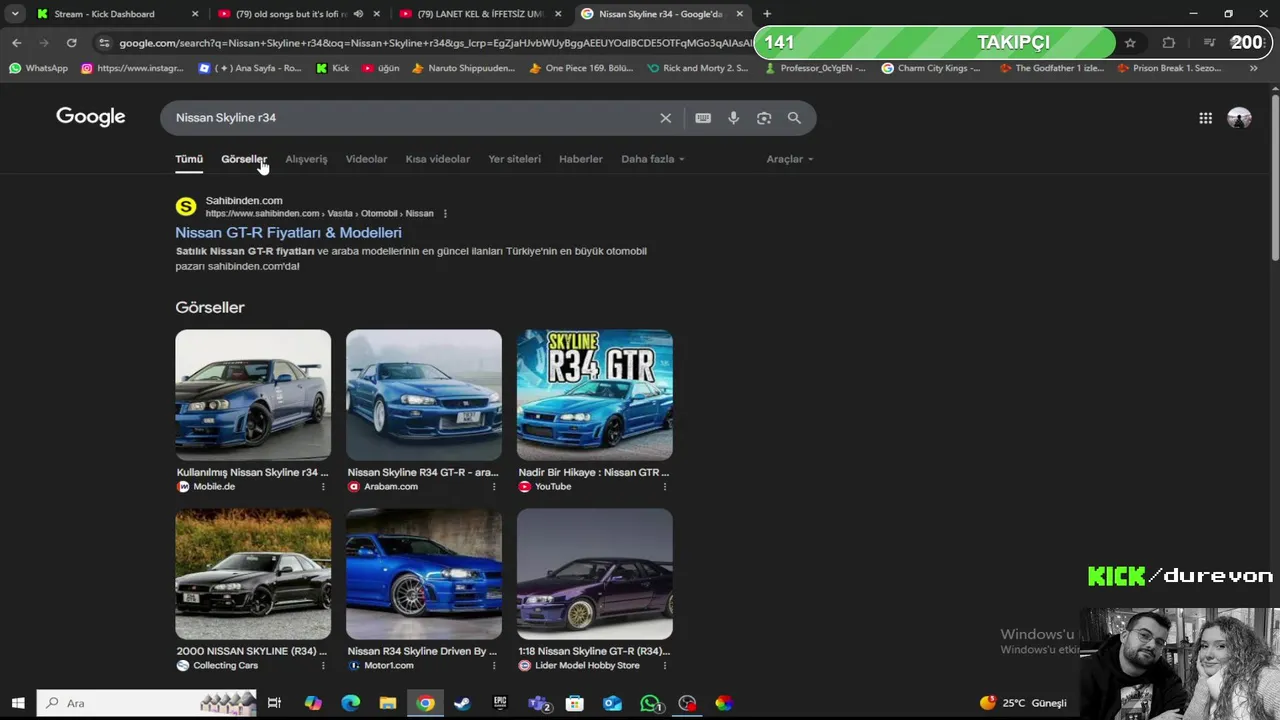The width and height of the screenshot is (1280, 720).
Task: Open the Google apps grid
Action: (x=1206, y=118)
